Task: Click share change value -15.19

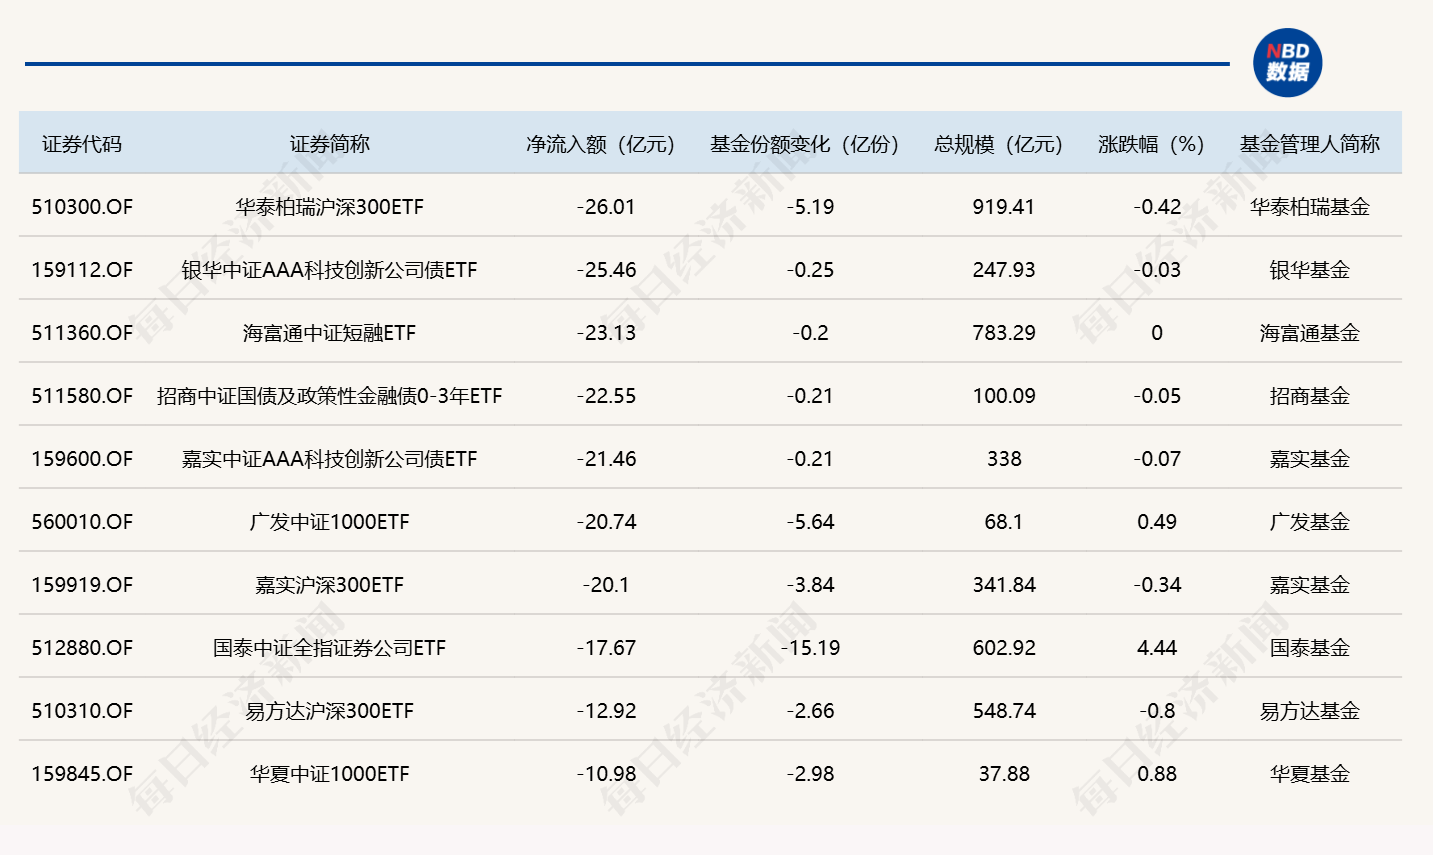Action: pyautogui.click(x=810, y=648)
